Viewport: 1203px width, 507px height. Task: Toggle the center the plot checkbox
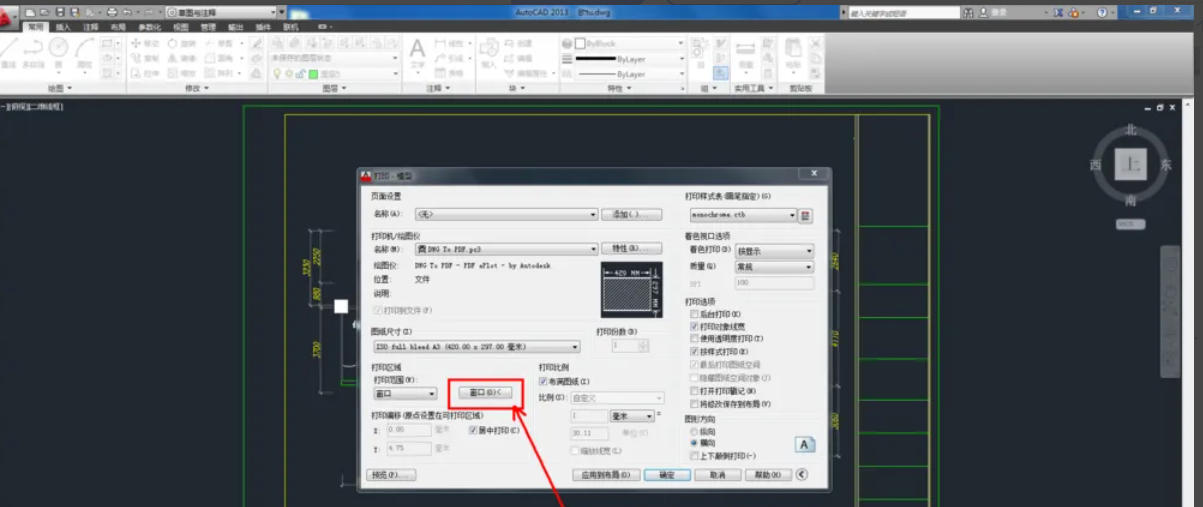click(473, 430)
